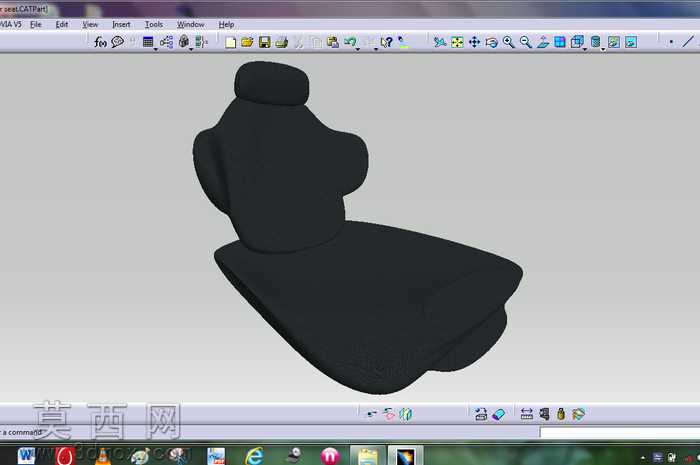Click the pink curve icon in bottom toolbar
Viewport: 700px width, 465px height.
389,414
